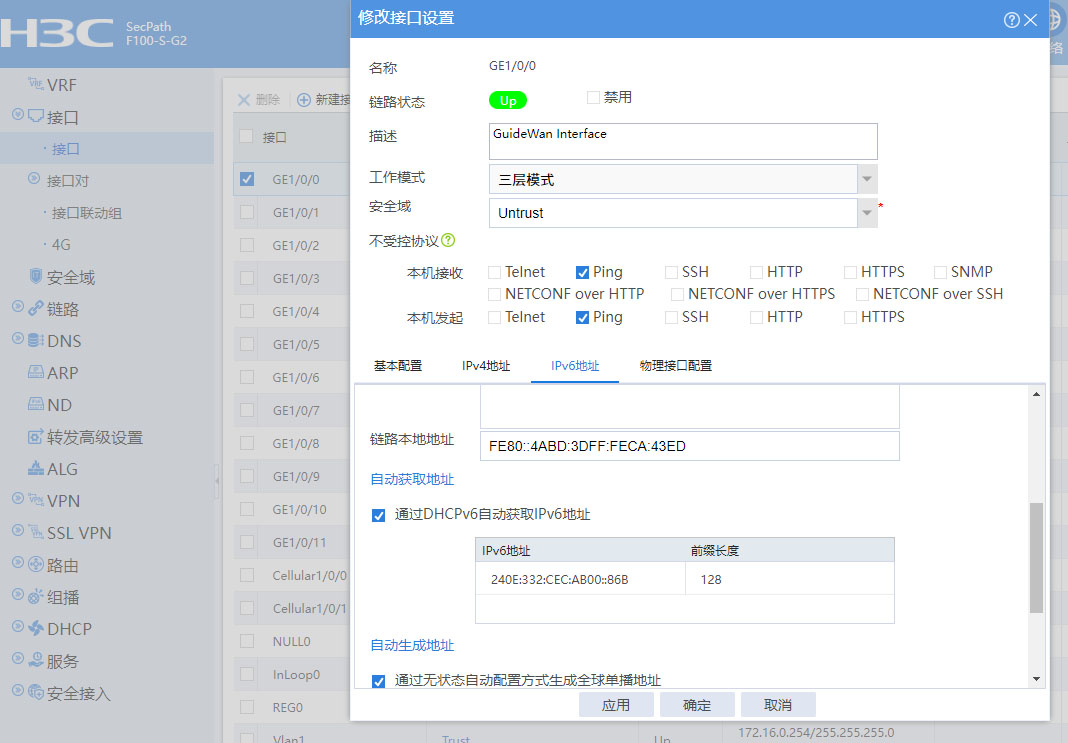Click the SSL VPN icon
Viewport: 1068px width, 743px height.
[x=35, y=532]
